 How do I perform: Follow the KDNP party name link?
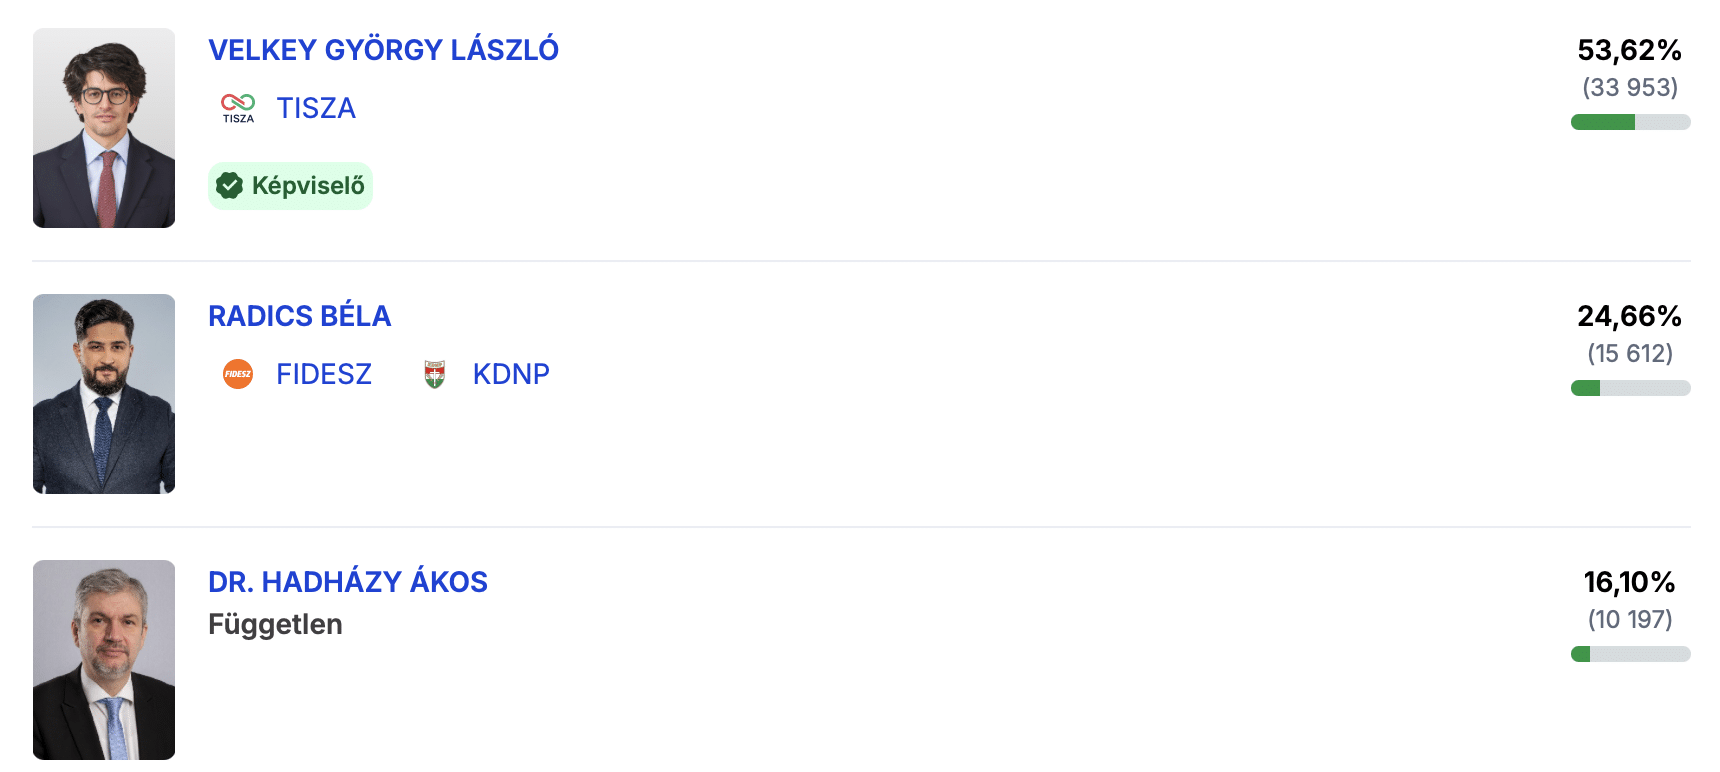[511, 374]
